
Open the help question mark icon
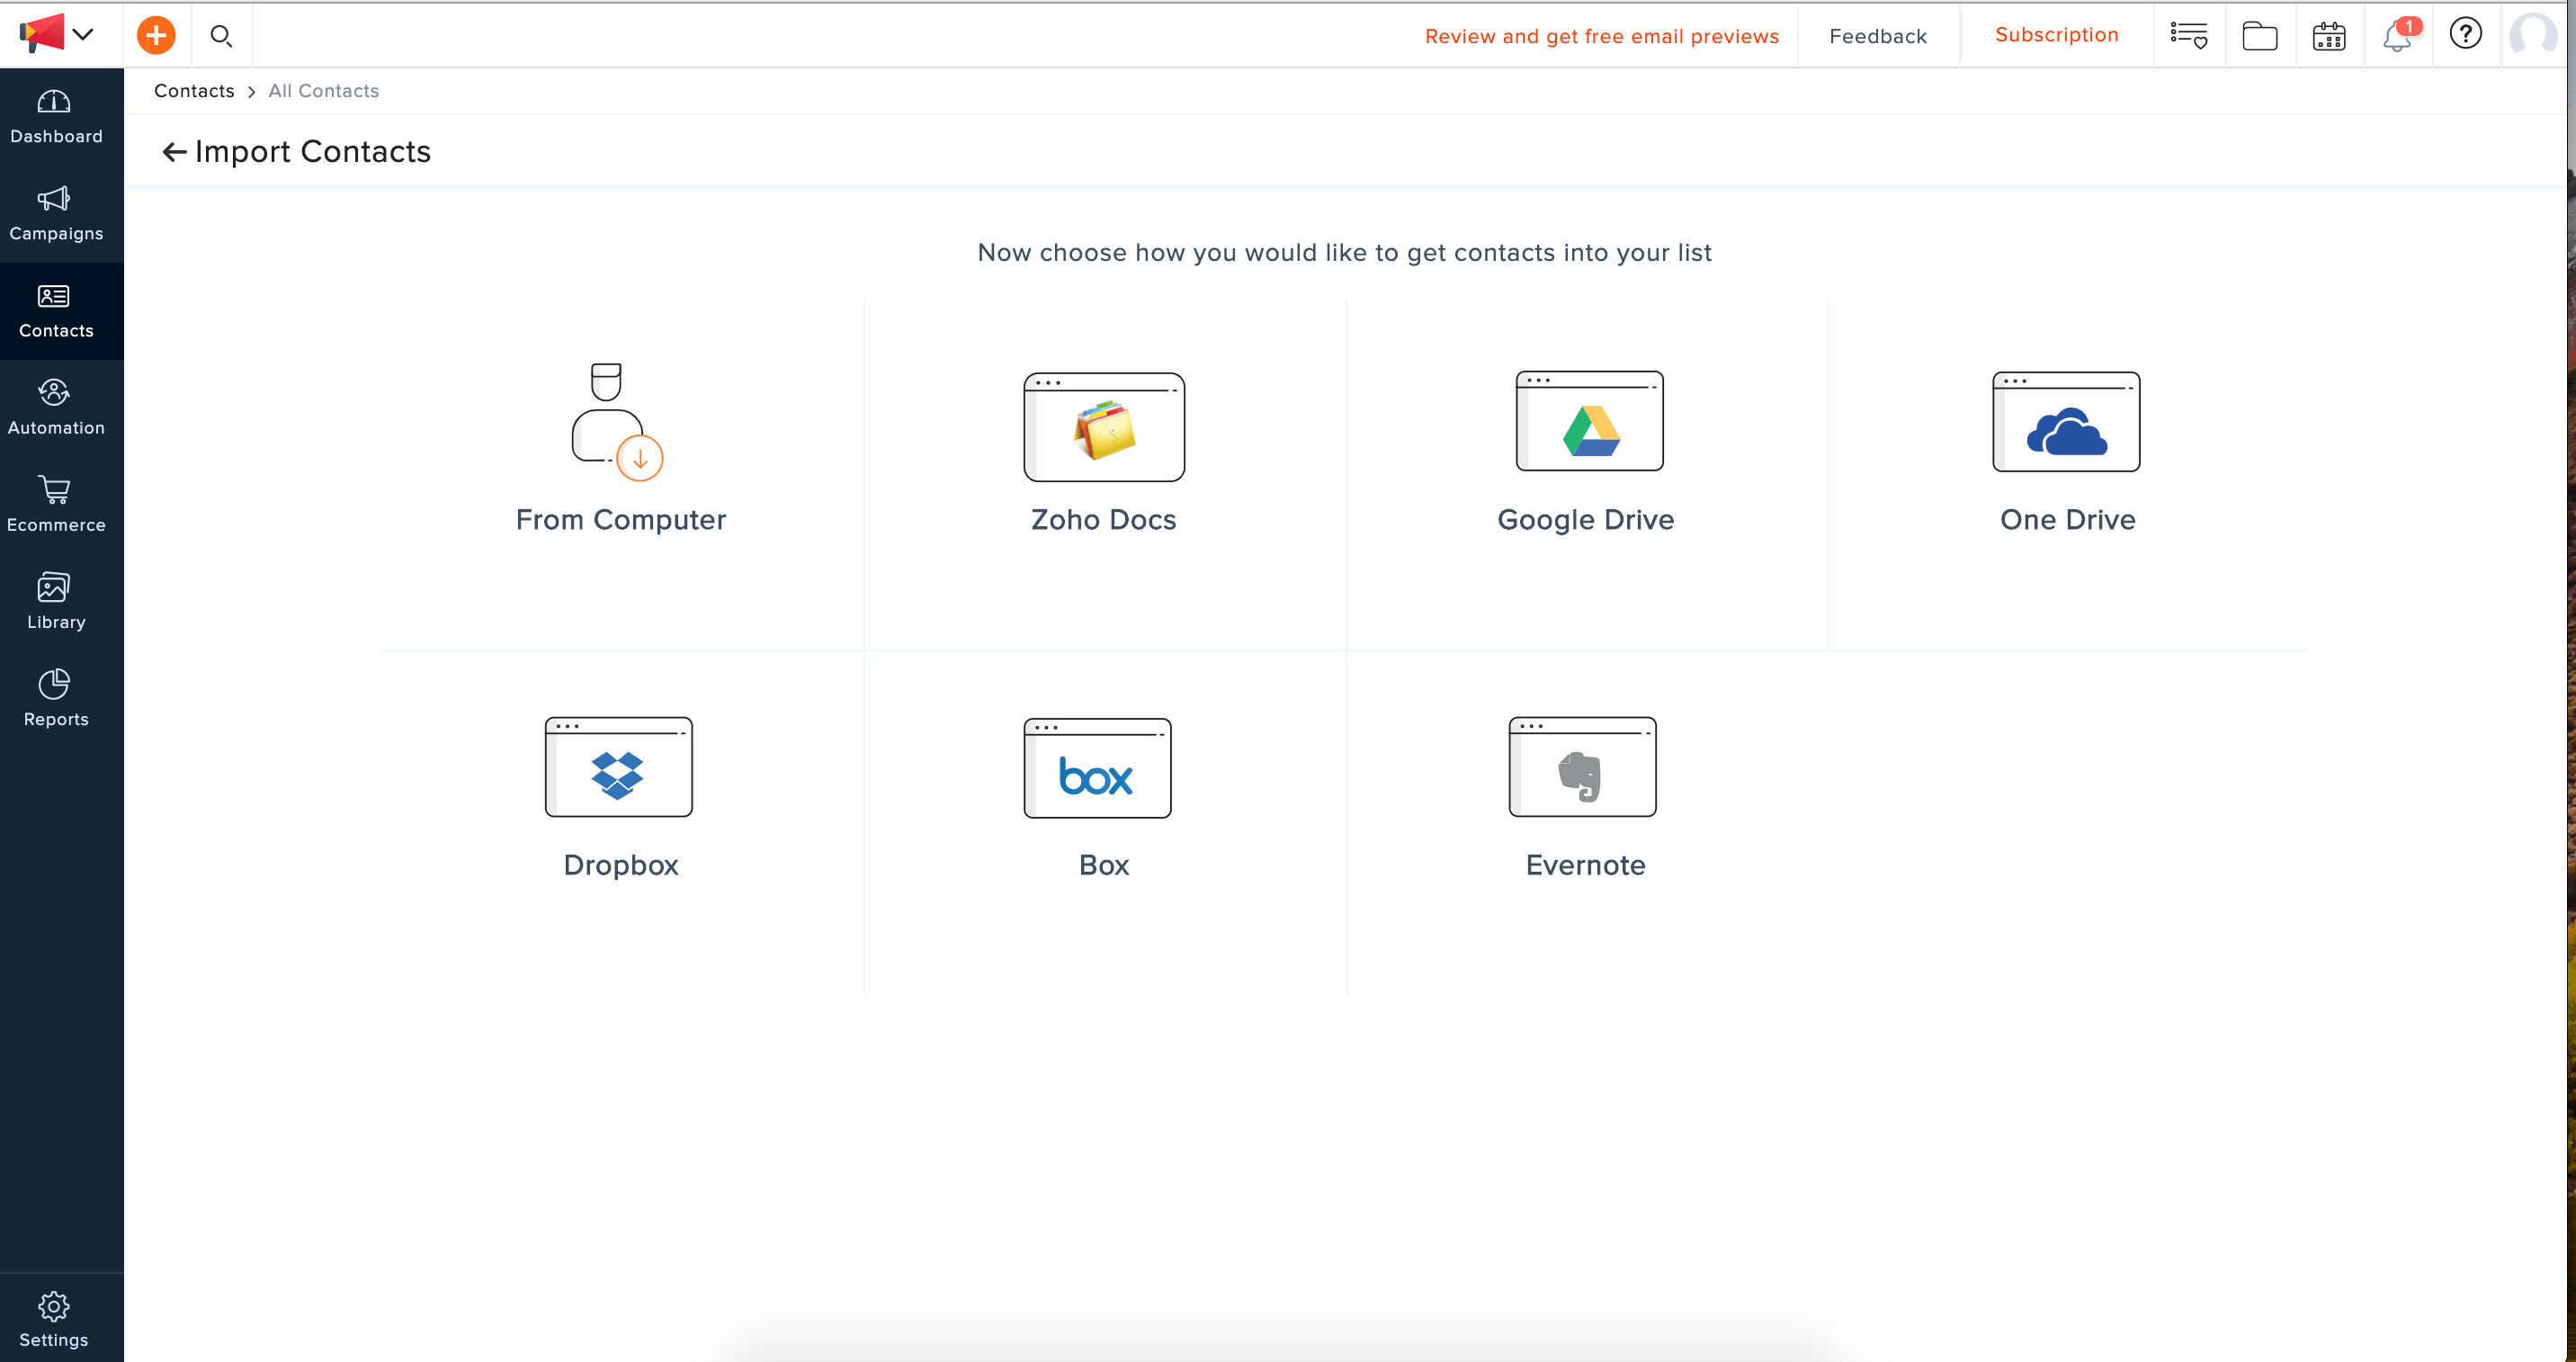point(2465,34)
